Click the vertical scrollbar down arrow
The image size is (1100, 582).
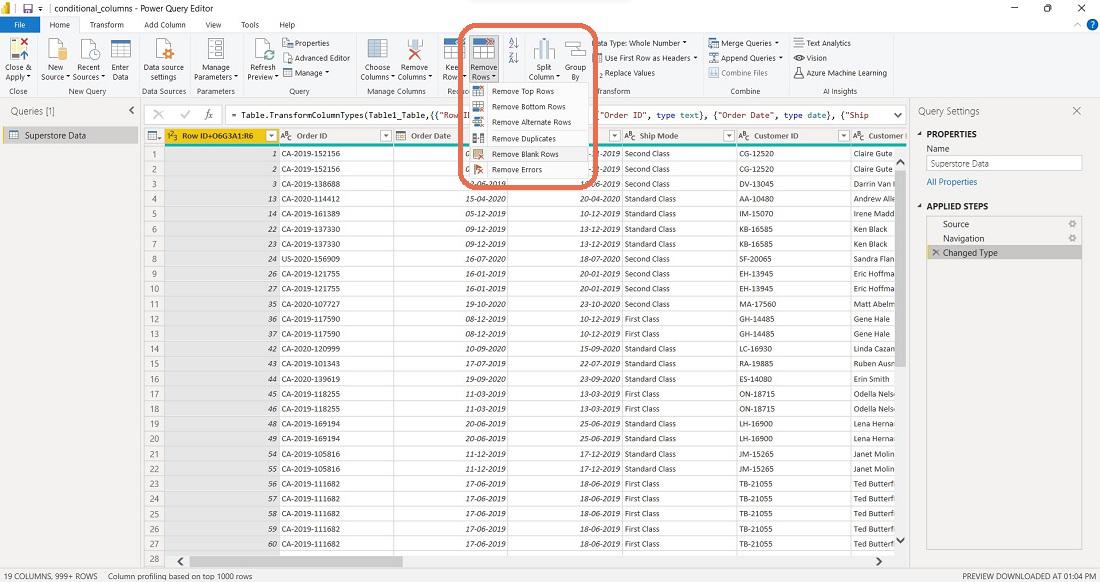coord(901,540)
